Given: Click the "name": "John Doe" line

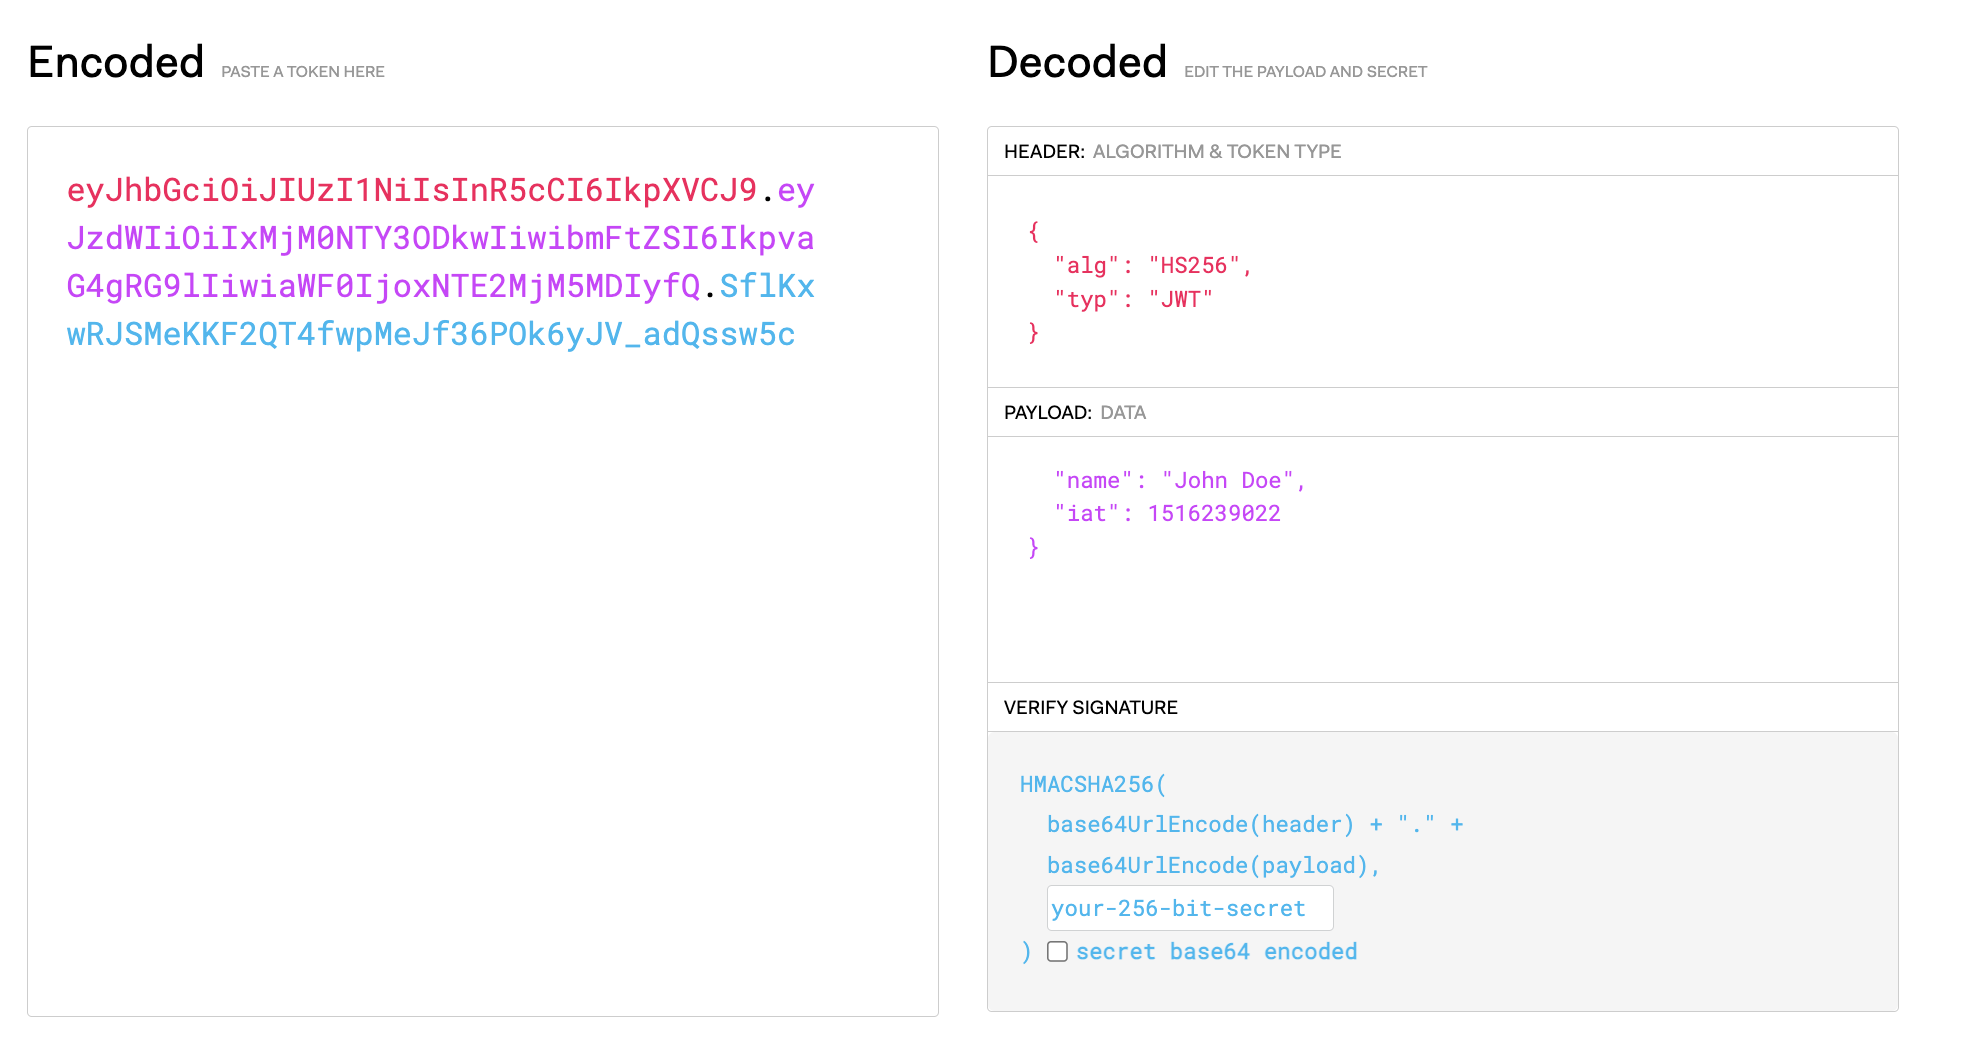Looking at the screenshot, I should click(x=1180, y=480).
